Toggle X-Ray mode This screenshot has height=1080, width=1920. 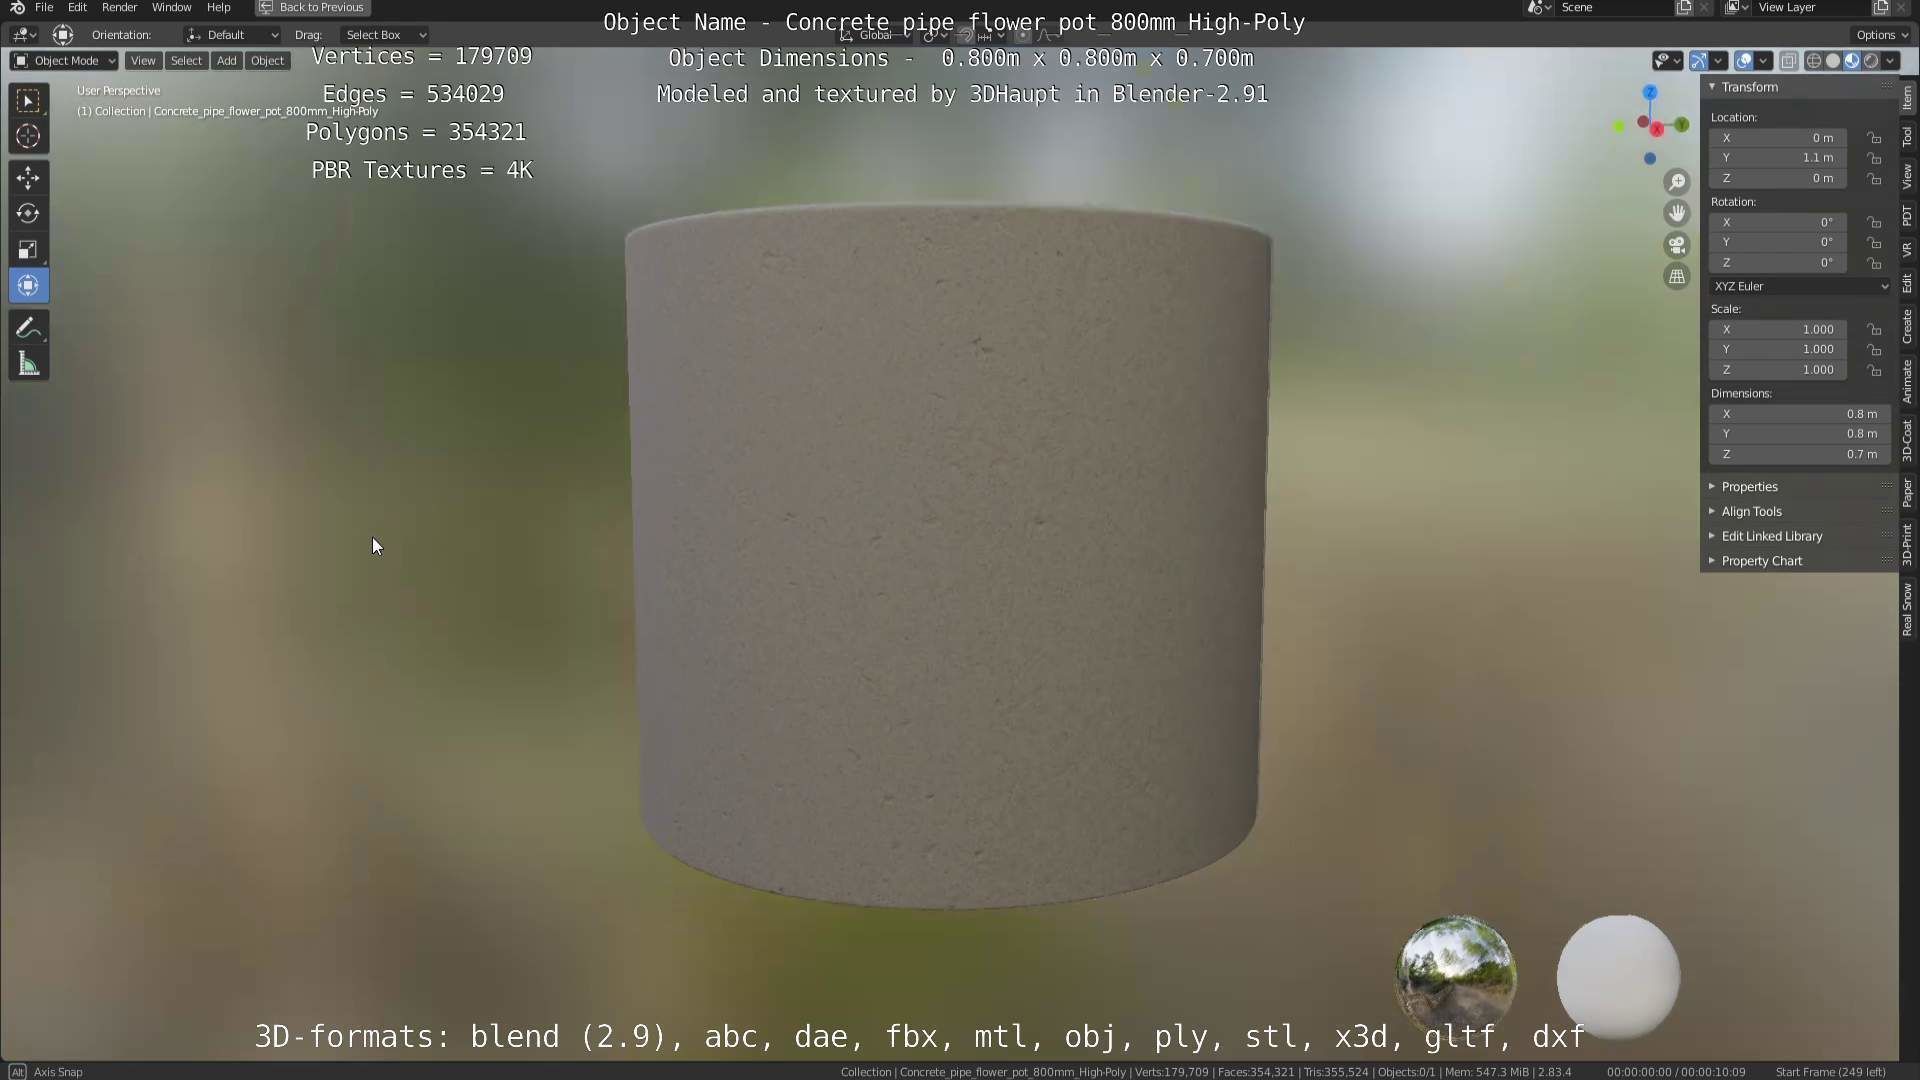1789,61
